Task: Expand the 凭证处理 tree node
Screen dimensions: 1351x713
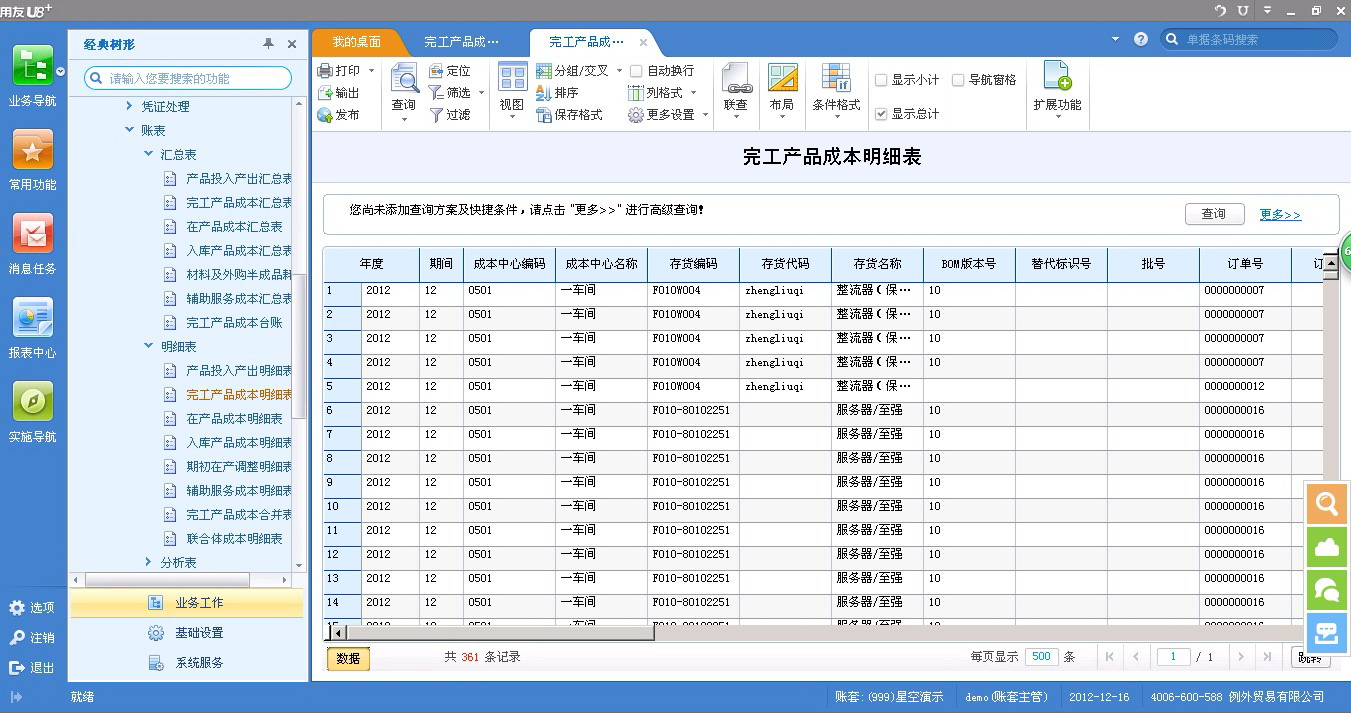Action: [x=129, y=106]
